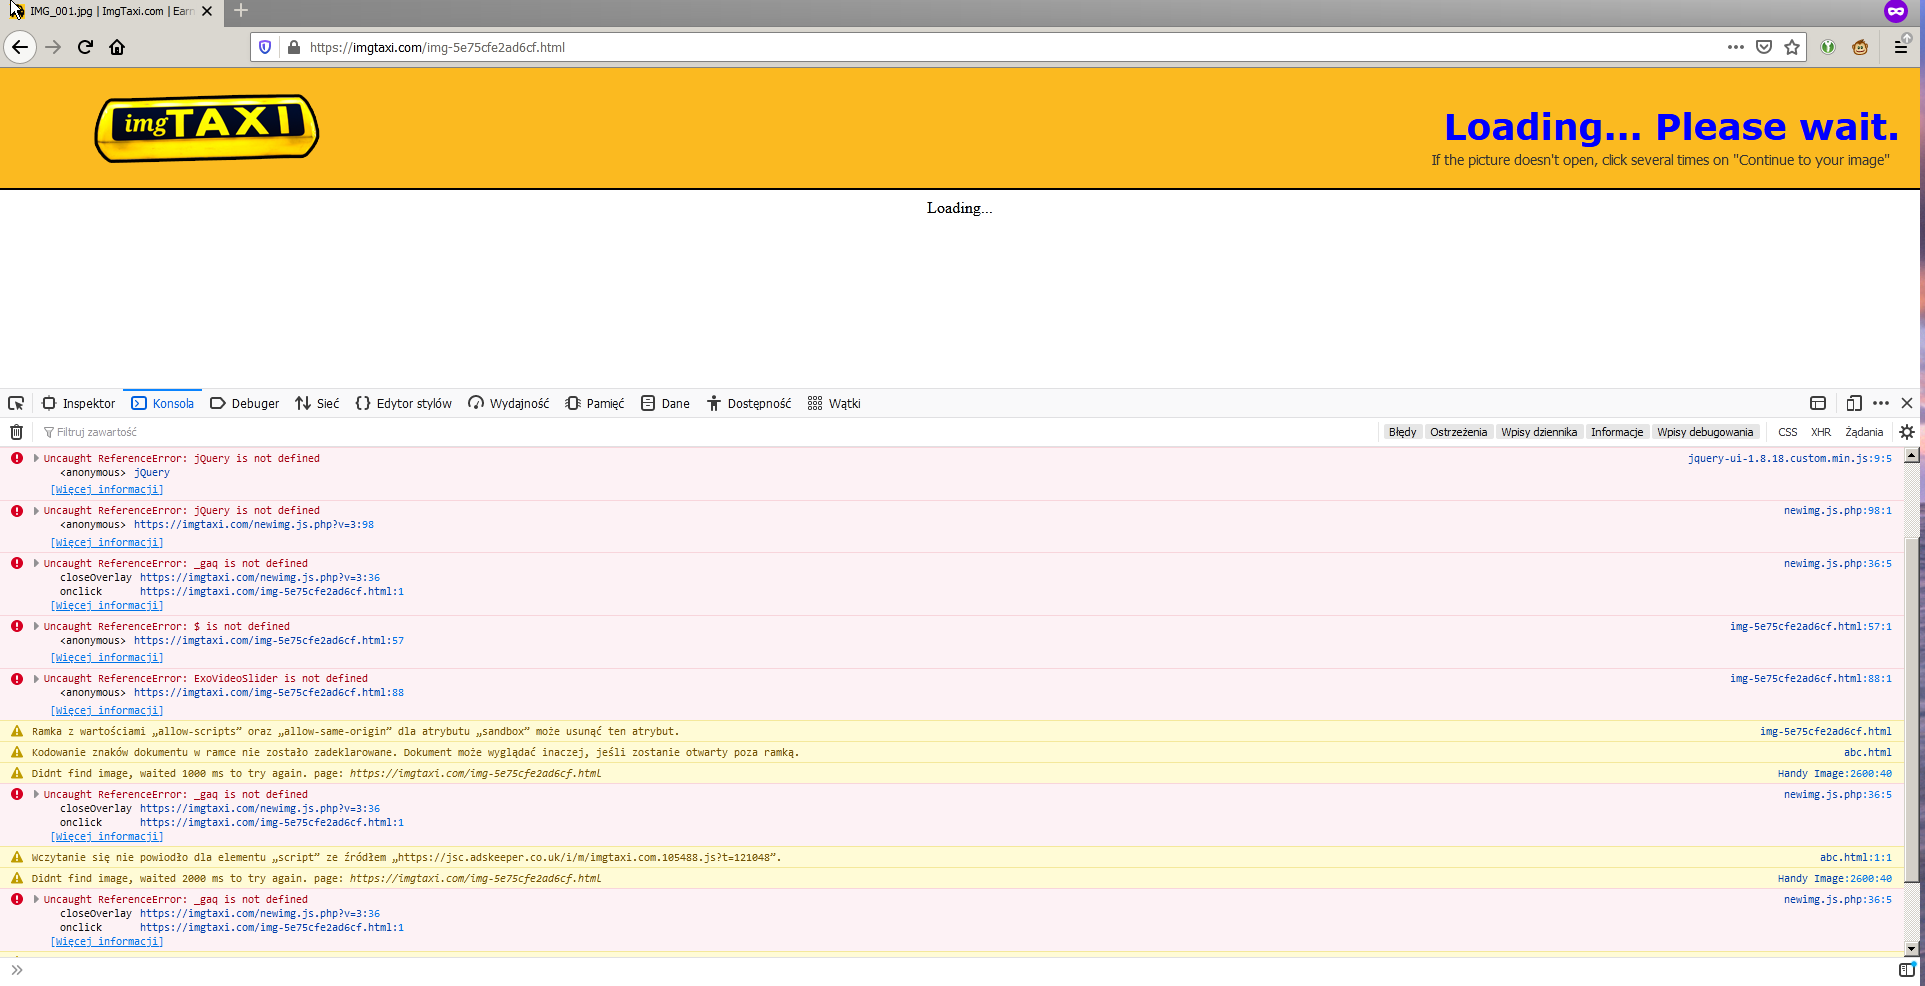Click the imgTAXI logo
This screenshot has height=986, width=1925.
[x=207, y=128]
